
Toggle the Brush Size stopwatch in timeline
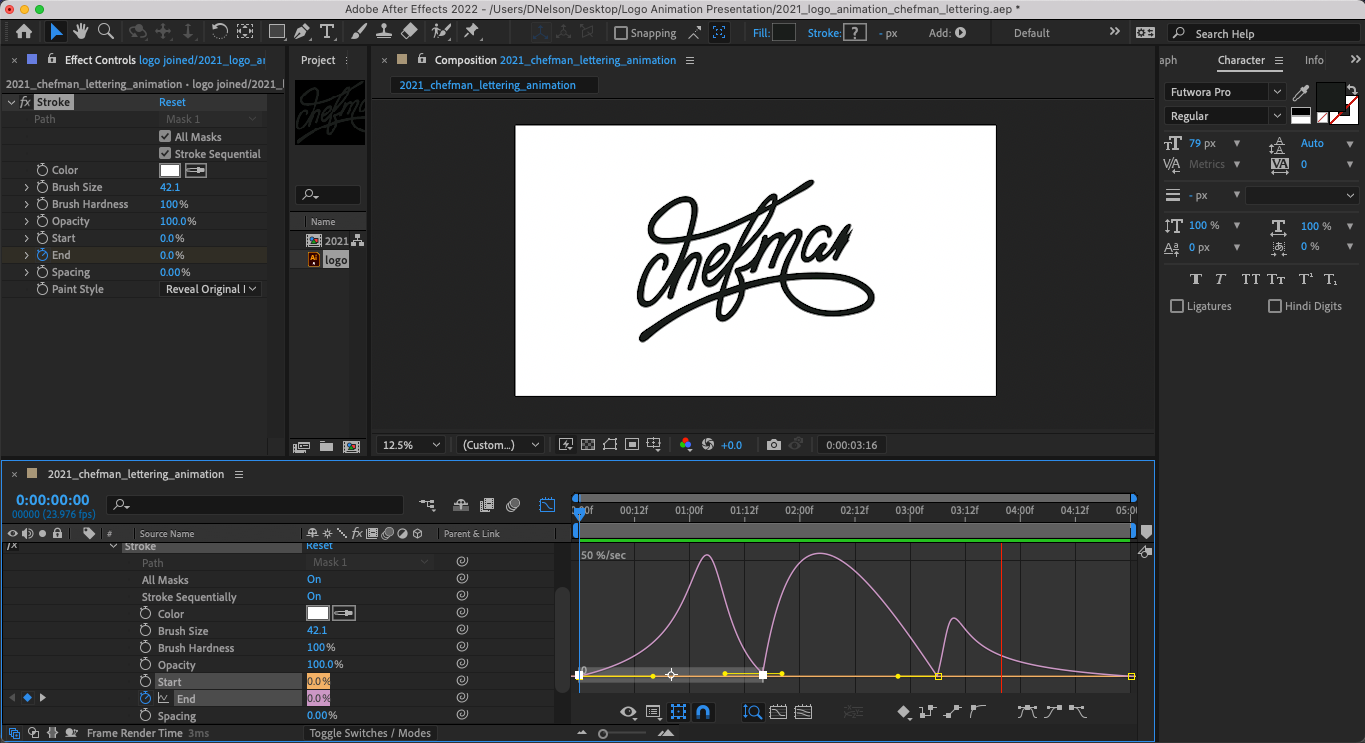pos(145,631)
